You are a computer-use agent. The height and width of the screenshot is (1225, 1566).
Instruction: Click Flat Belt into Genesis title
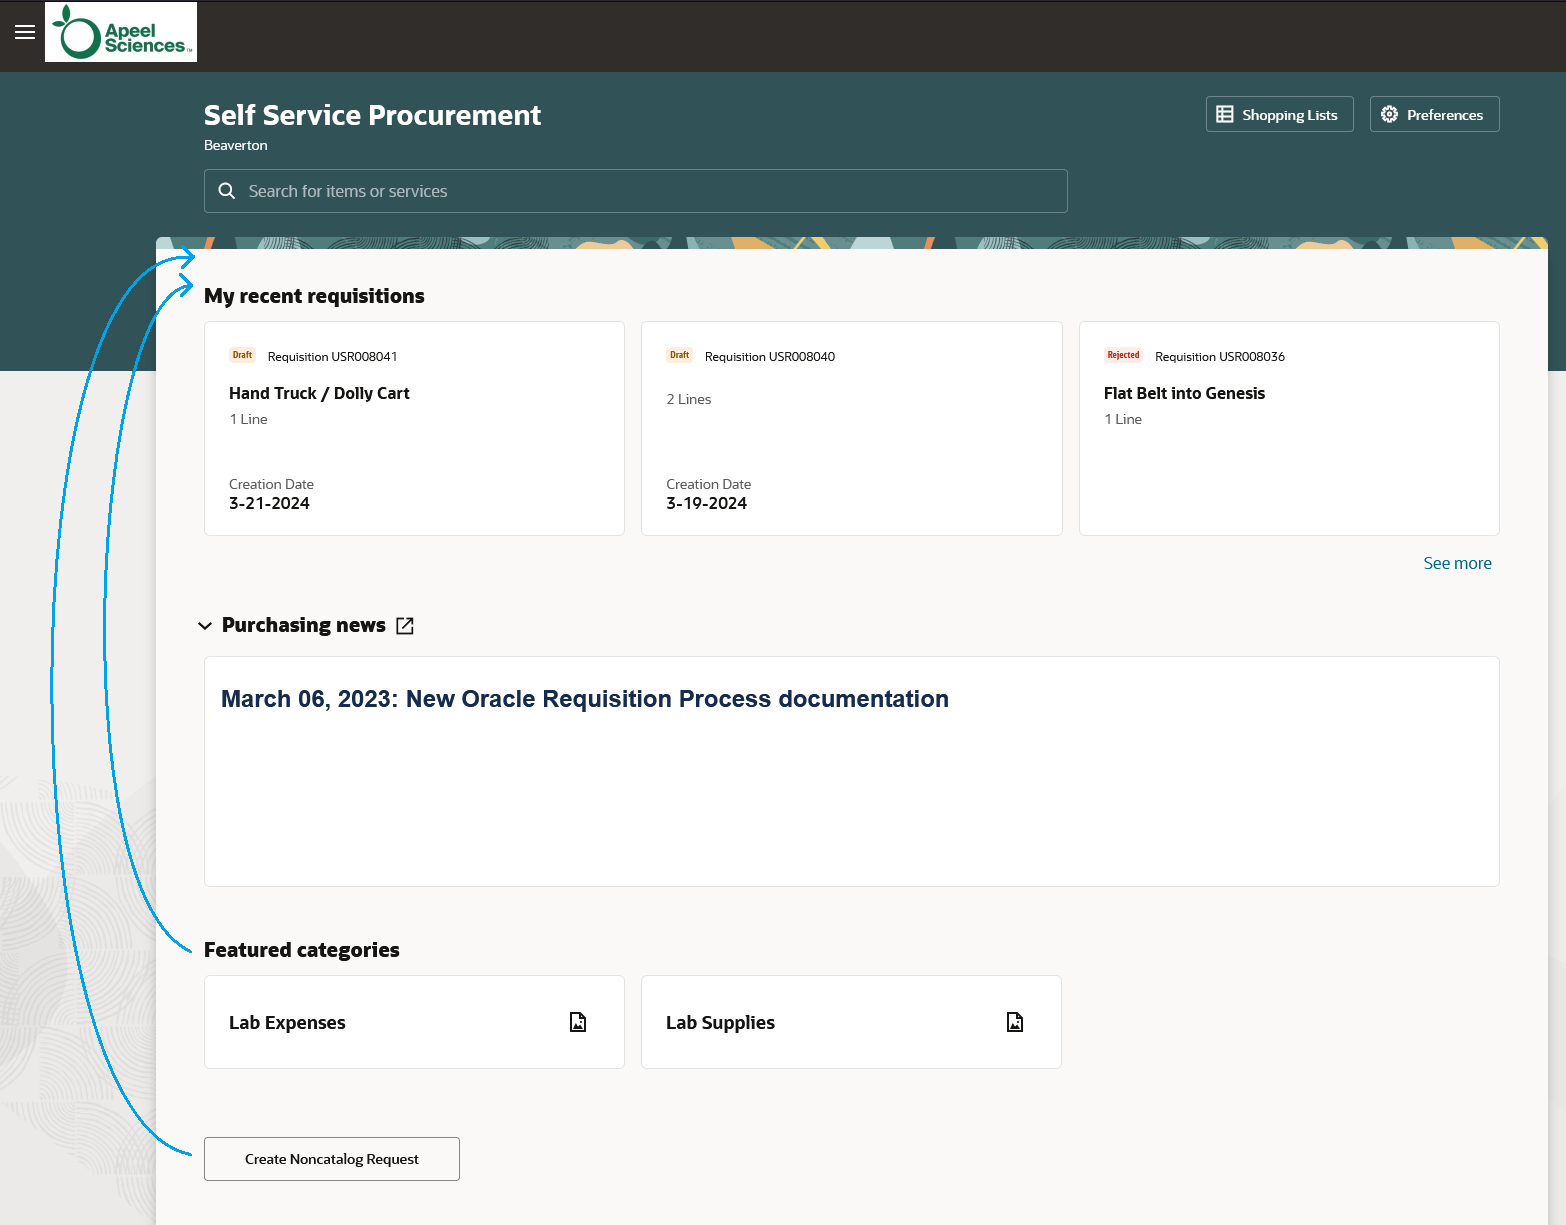(x=1184, y=393)
